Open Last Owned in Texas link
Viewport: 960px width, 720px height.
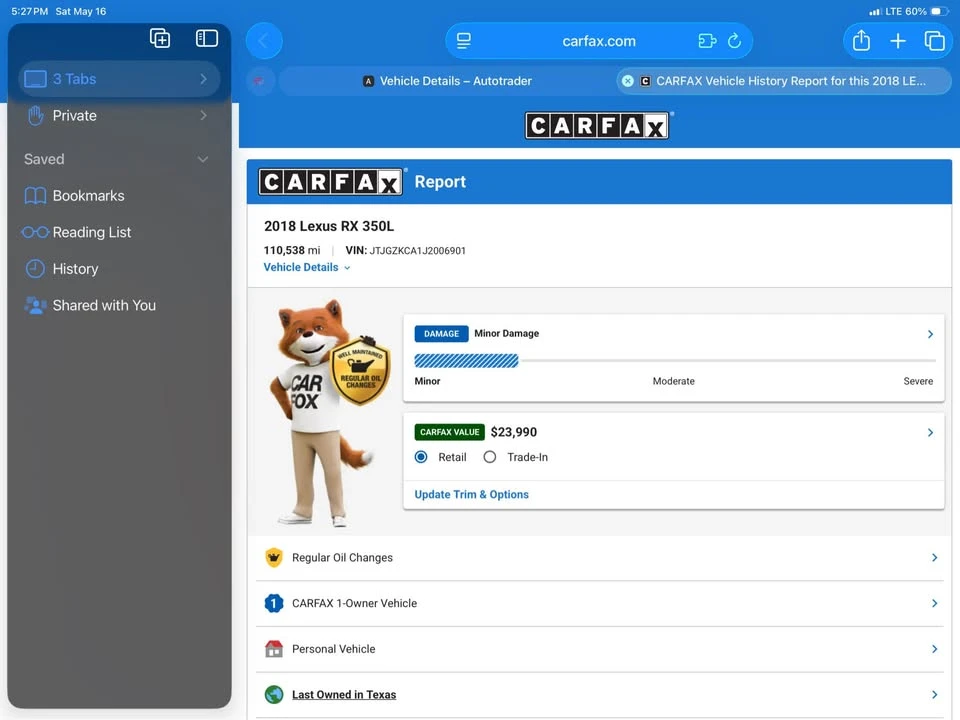(344, 695)
